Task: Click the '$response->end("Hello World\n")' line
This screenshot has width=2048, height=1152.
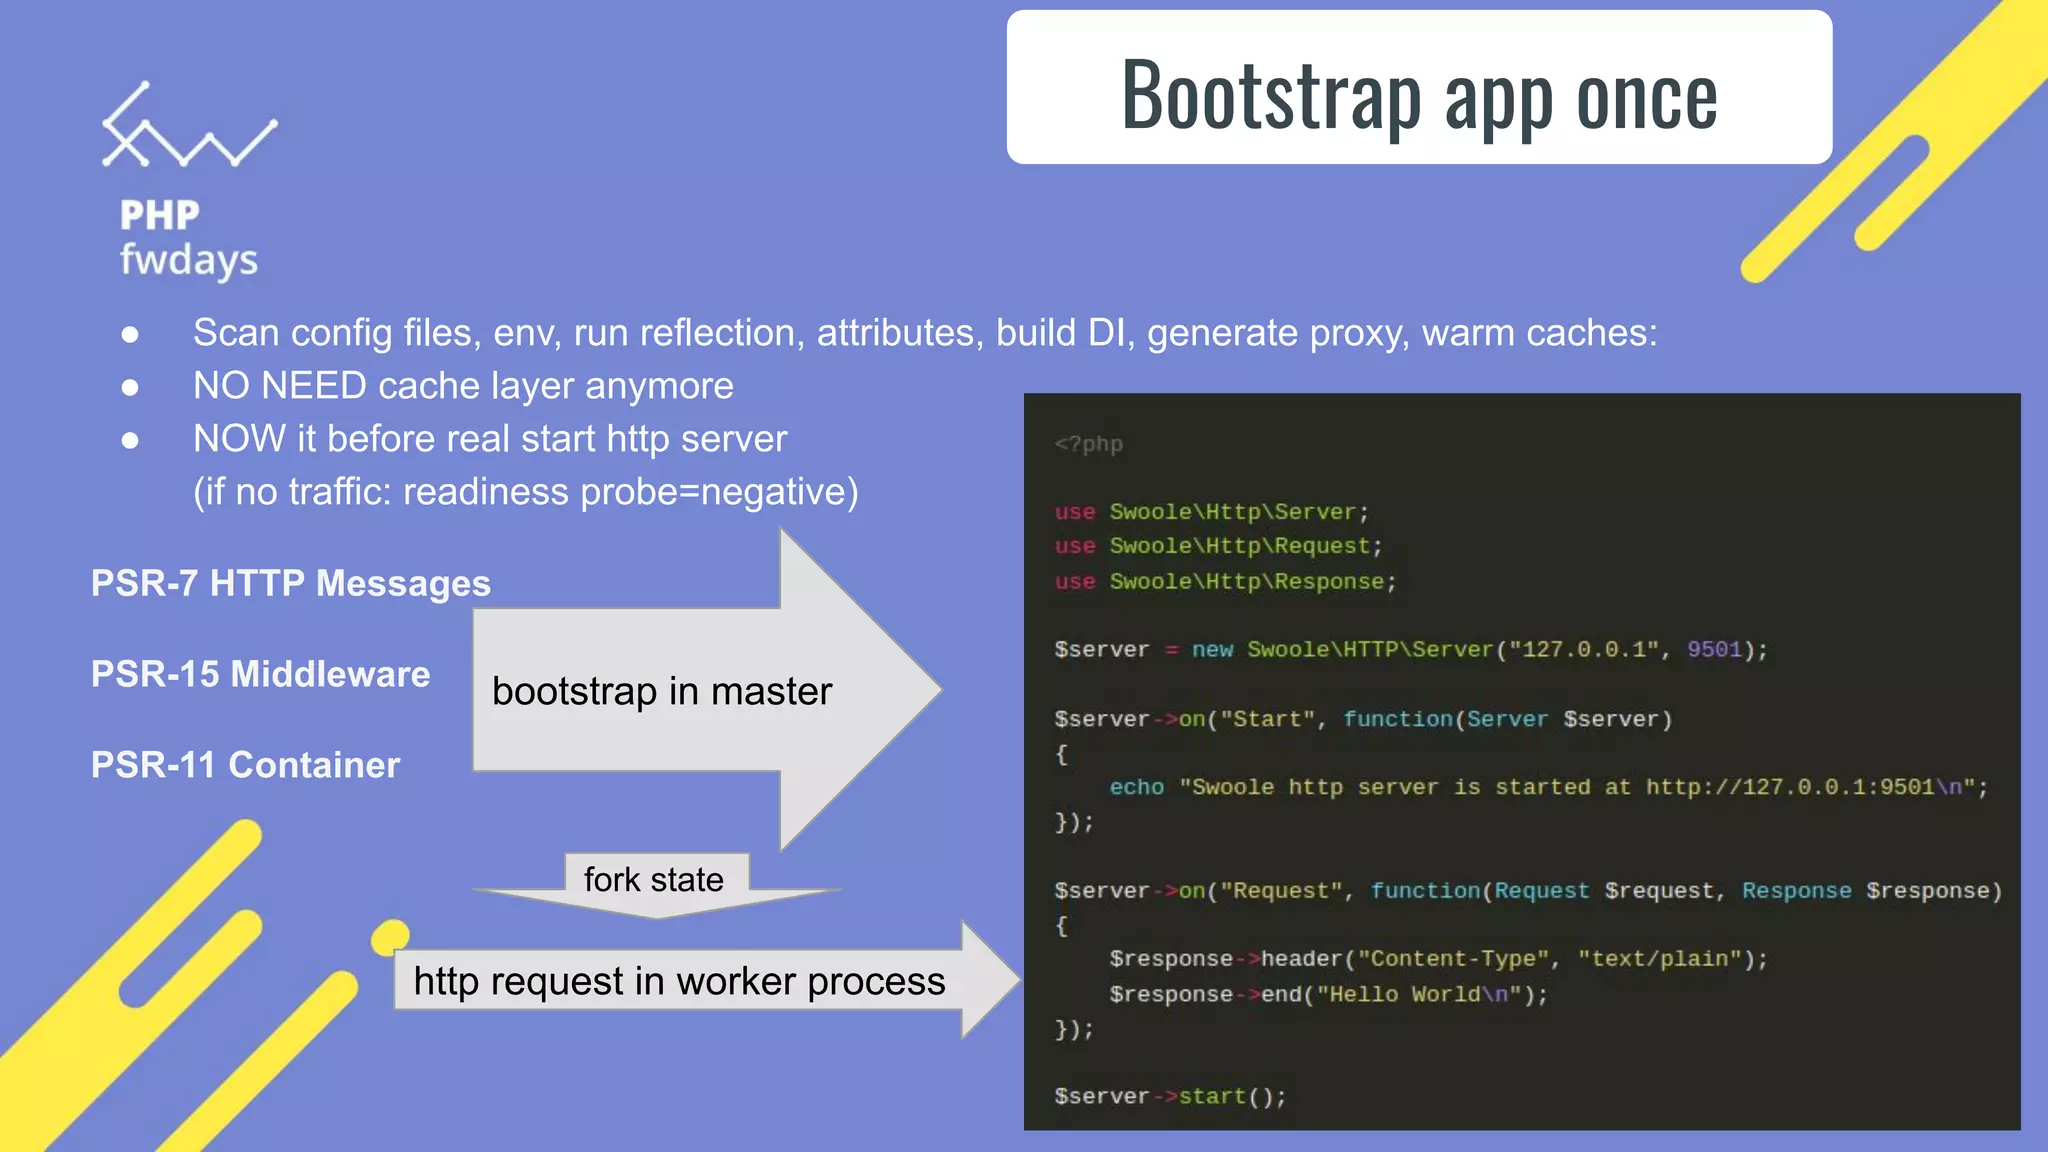Action: point(1328,994)
